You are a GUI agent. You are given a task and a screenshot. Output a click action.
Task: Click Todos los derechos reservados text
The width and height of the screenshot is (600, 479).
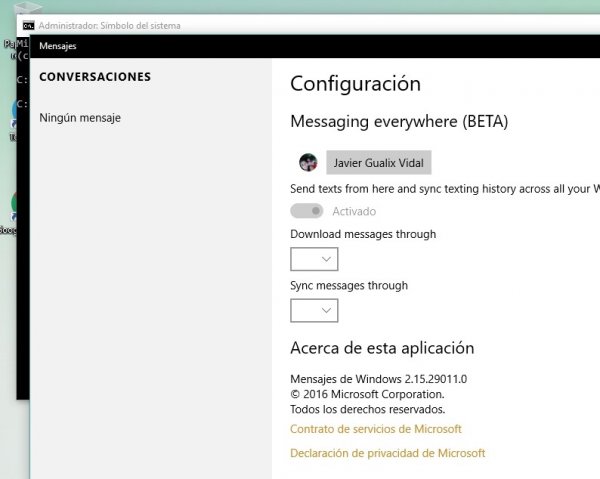(x=368, y=409)
